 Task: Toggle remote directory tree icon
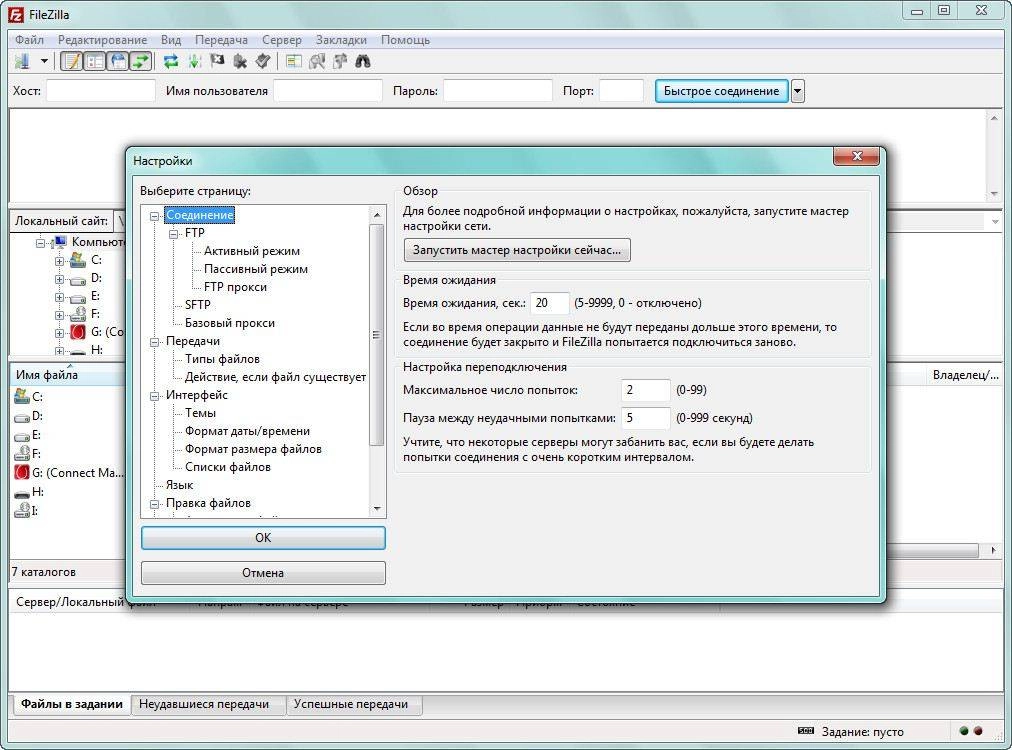118,62
